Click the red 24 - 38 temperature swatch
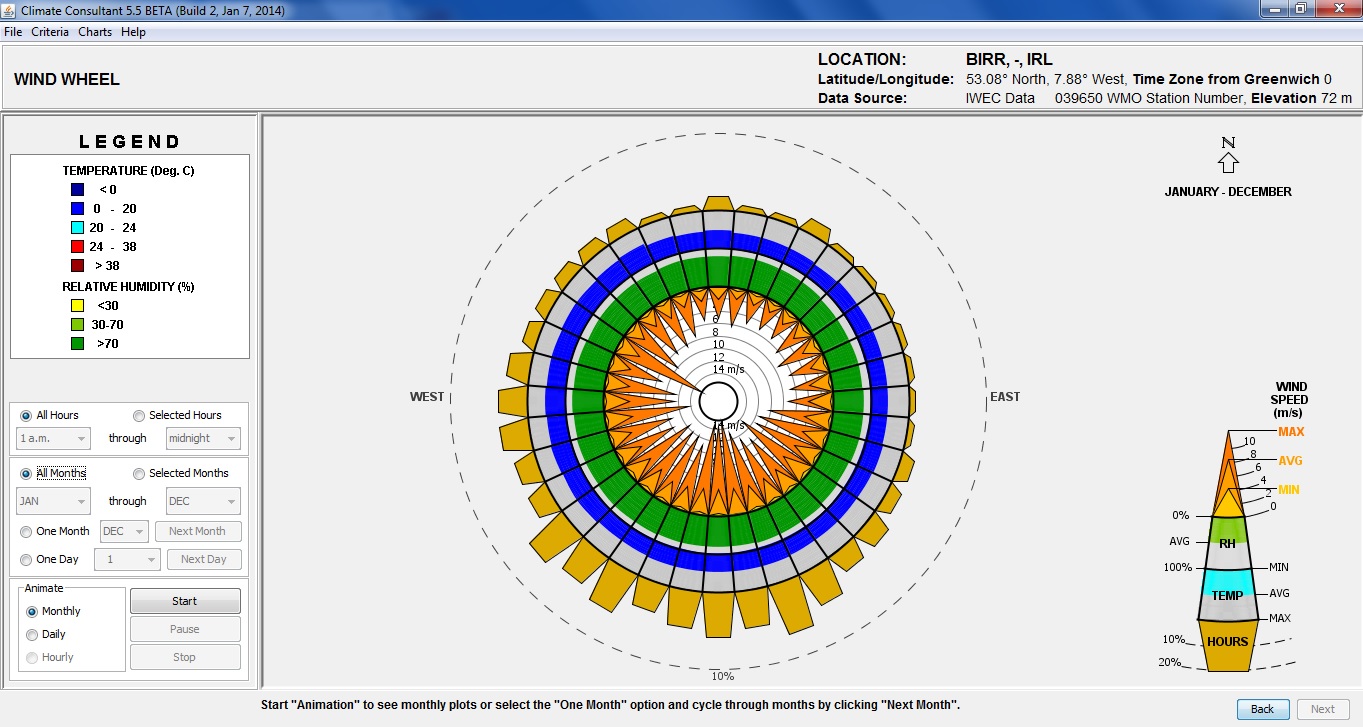The image size is (1363, 727). pos(78,247)
